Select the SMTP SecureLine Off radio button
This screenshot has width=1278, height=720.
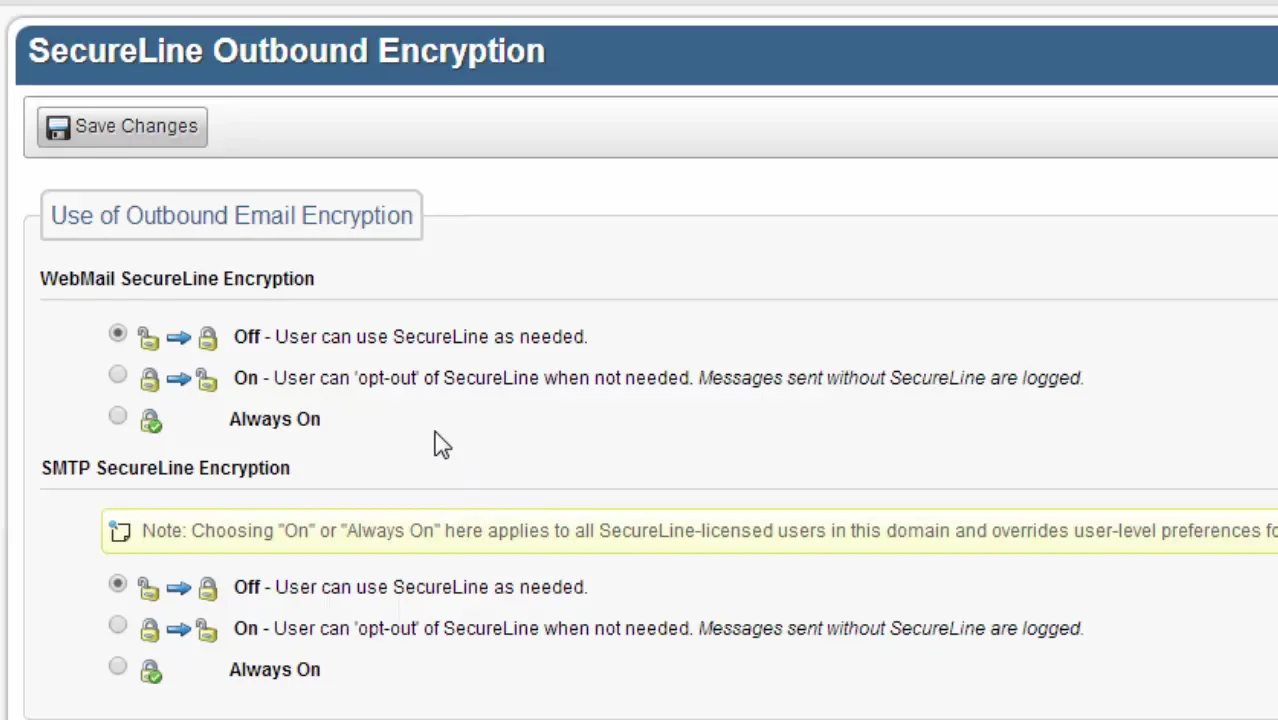pyautogui.click(x=118, y=584)
